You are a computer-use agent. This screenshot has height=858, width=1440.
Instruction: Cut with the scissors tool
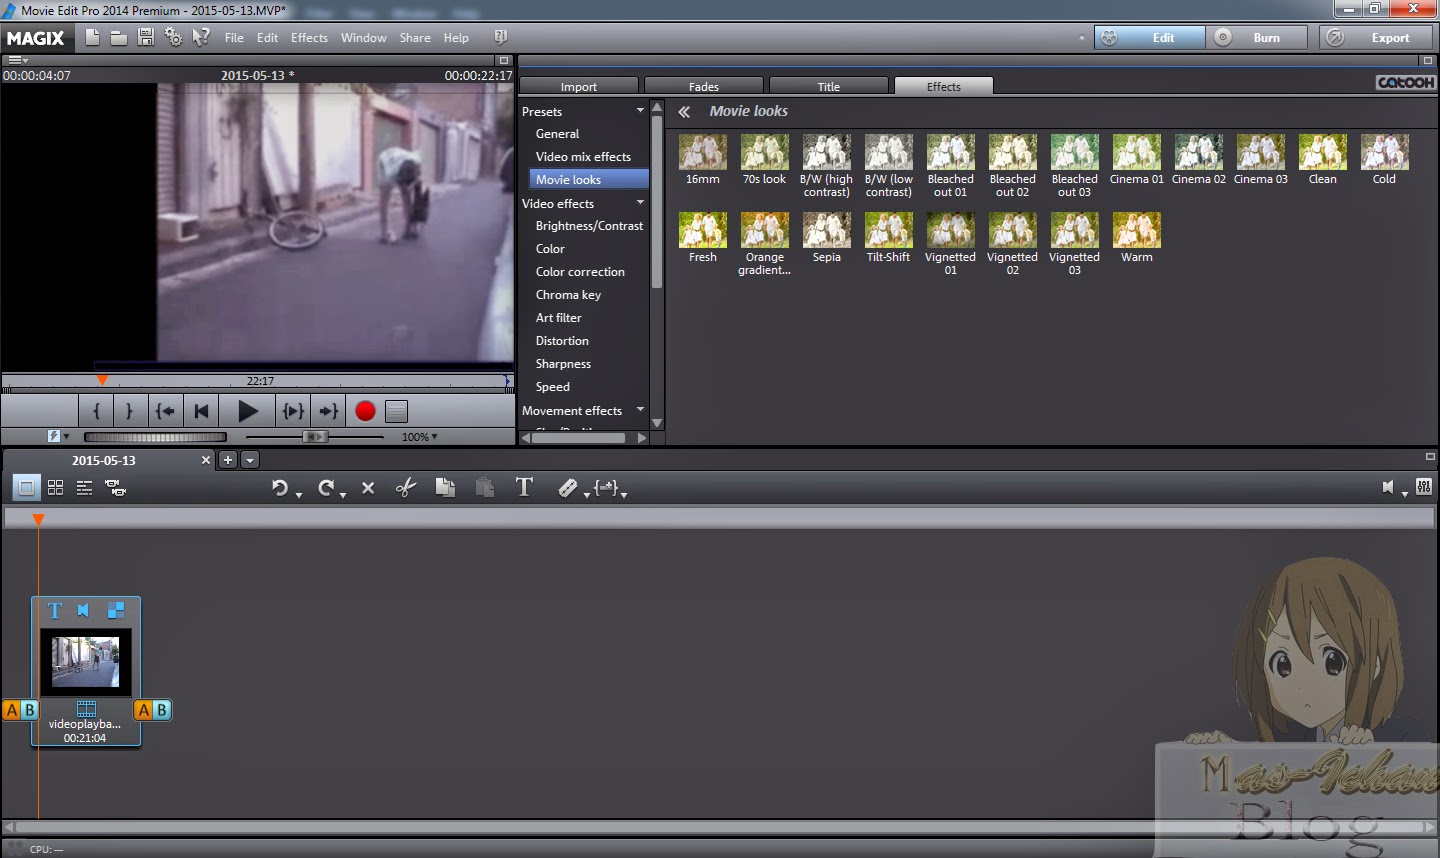[x=405, y=488]
